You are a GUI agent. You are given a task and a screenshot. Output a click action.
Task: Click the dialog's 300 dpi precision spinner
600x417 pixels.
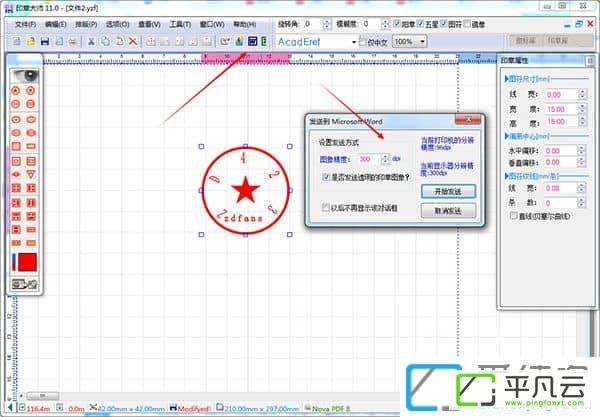point(386,159)
